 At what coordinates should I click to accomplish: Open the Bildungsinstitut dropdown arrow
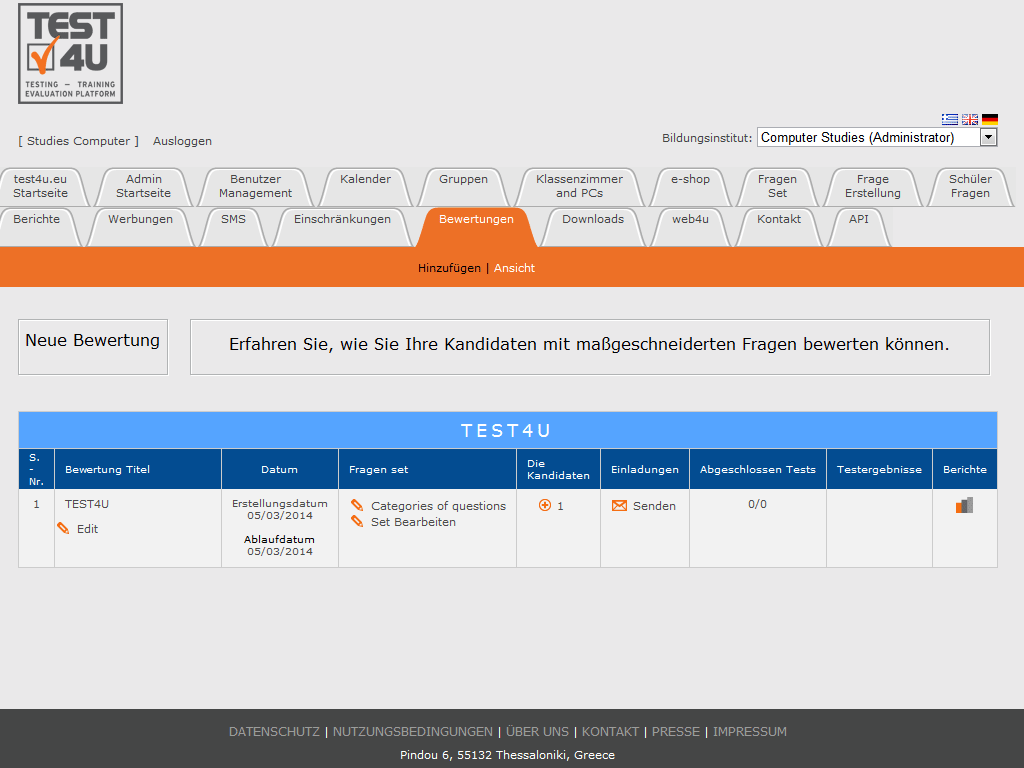click(989, 137)
